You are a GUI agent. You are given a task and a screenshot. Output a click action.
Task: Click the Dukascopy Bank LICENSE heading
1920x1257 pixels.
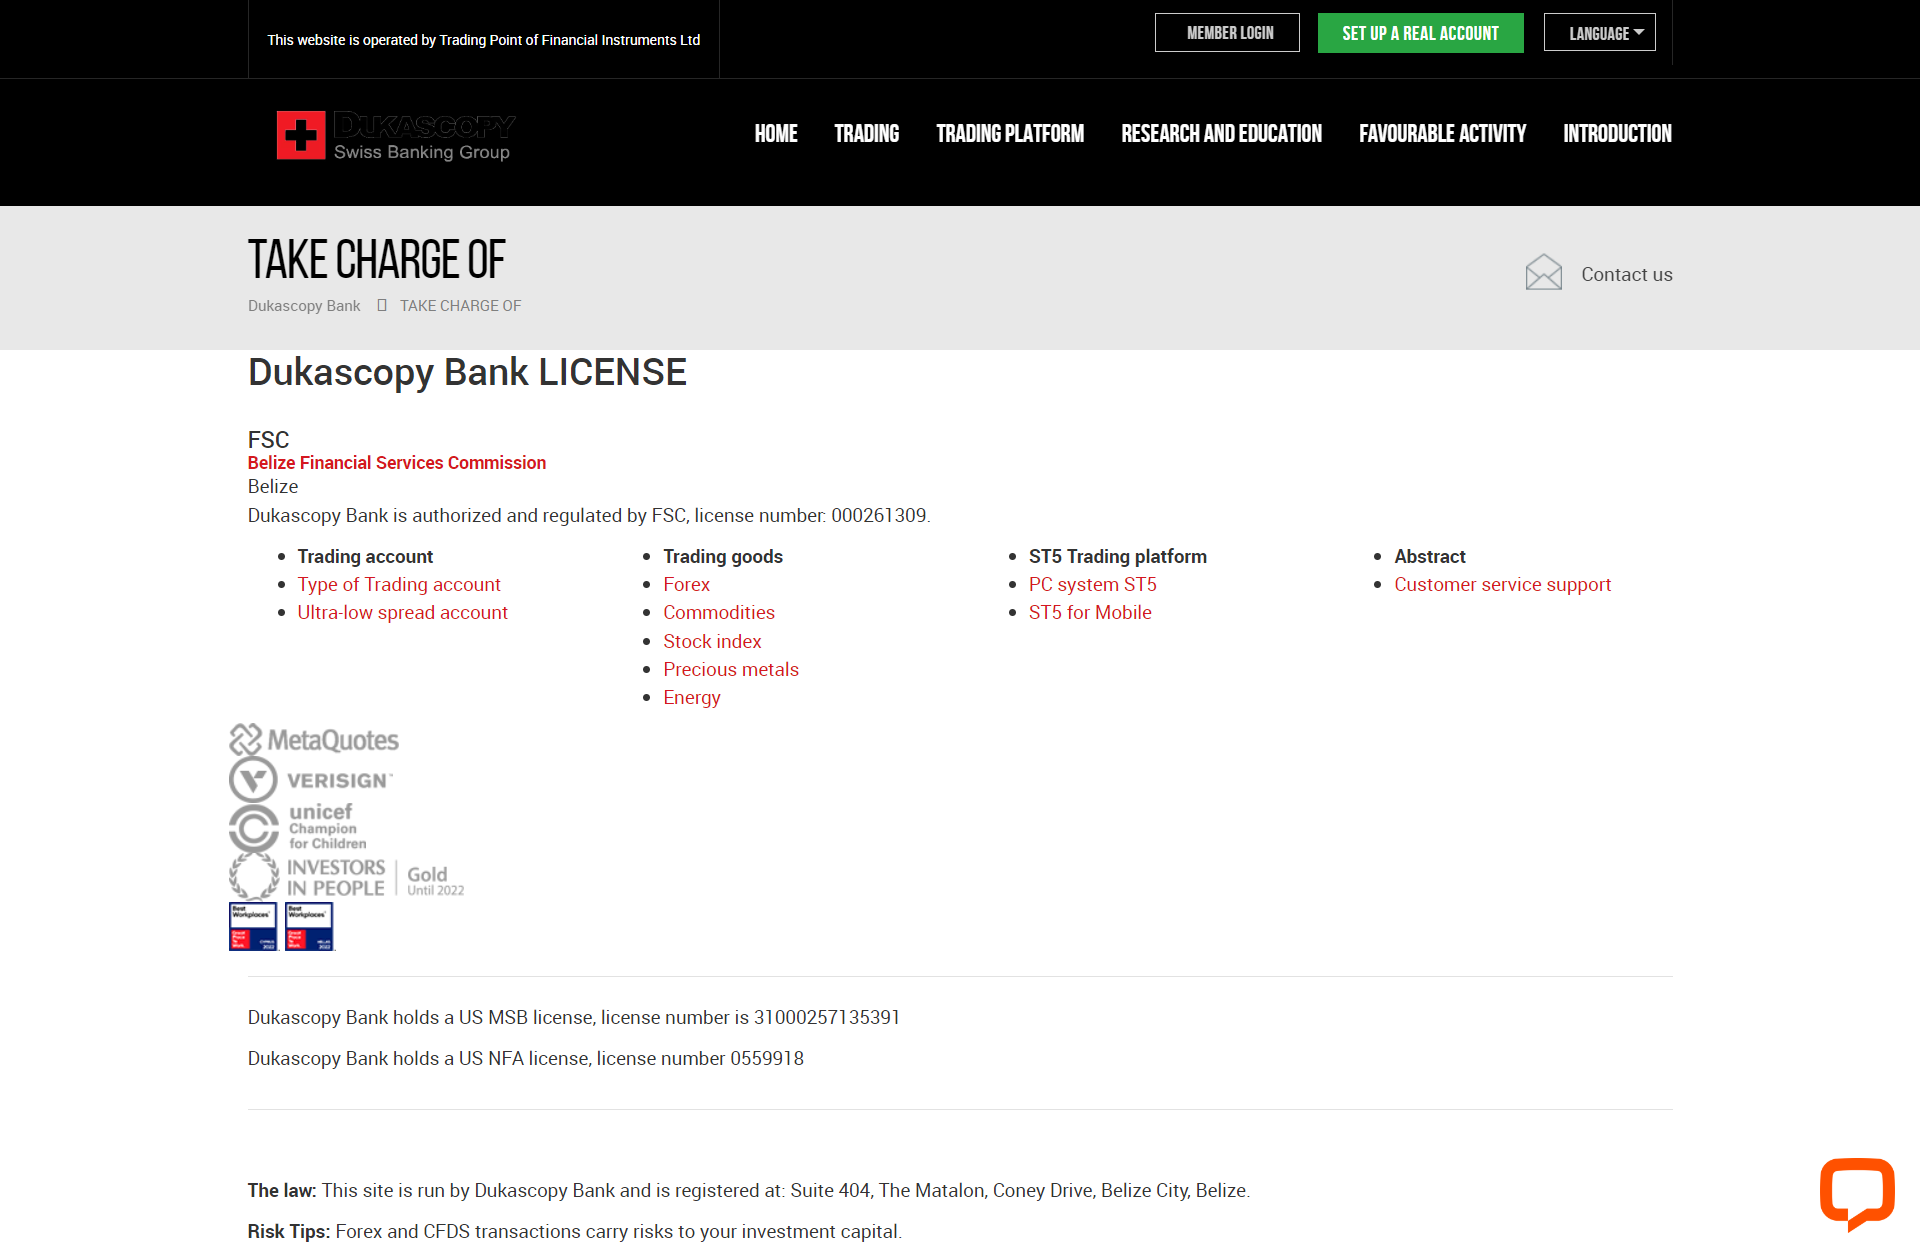coord(467,372)
